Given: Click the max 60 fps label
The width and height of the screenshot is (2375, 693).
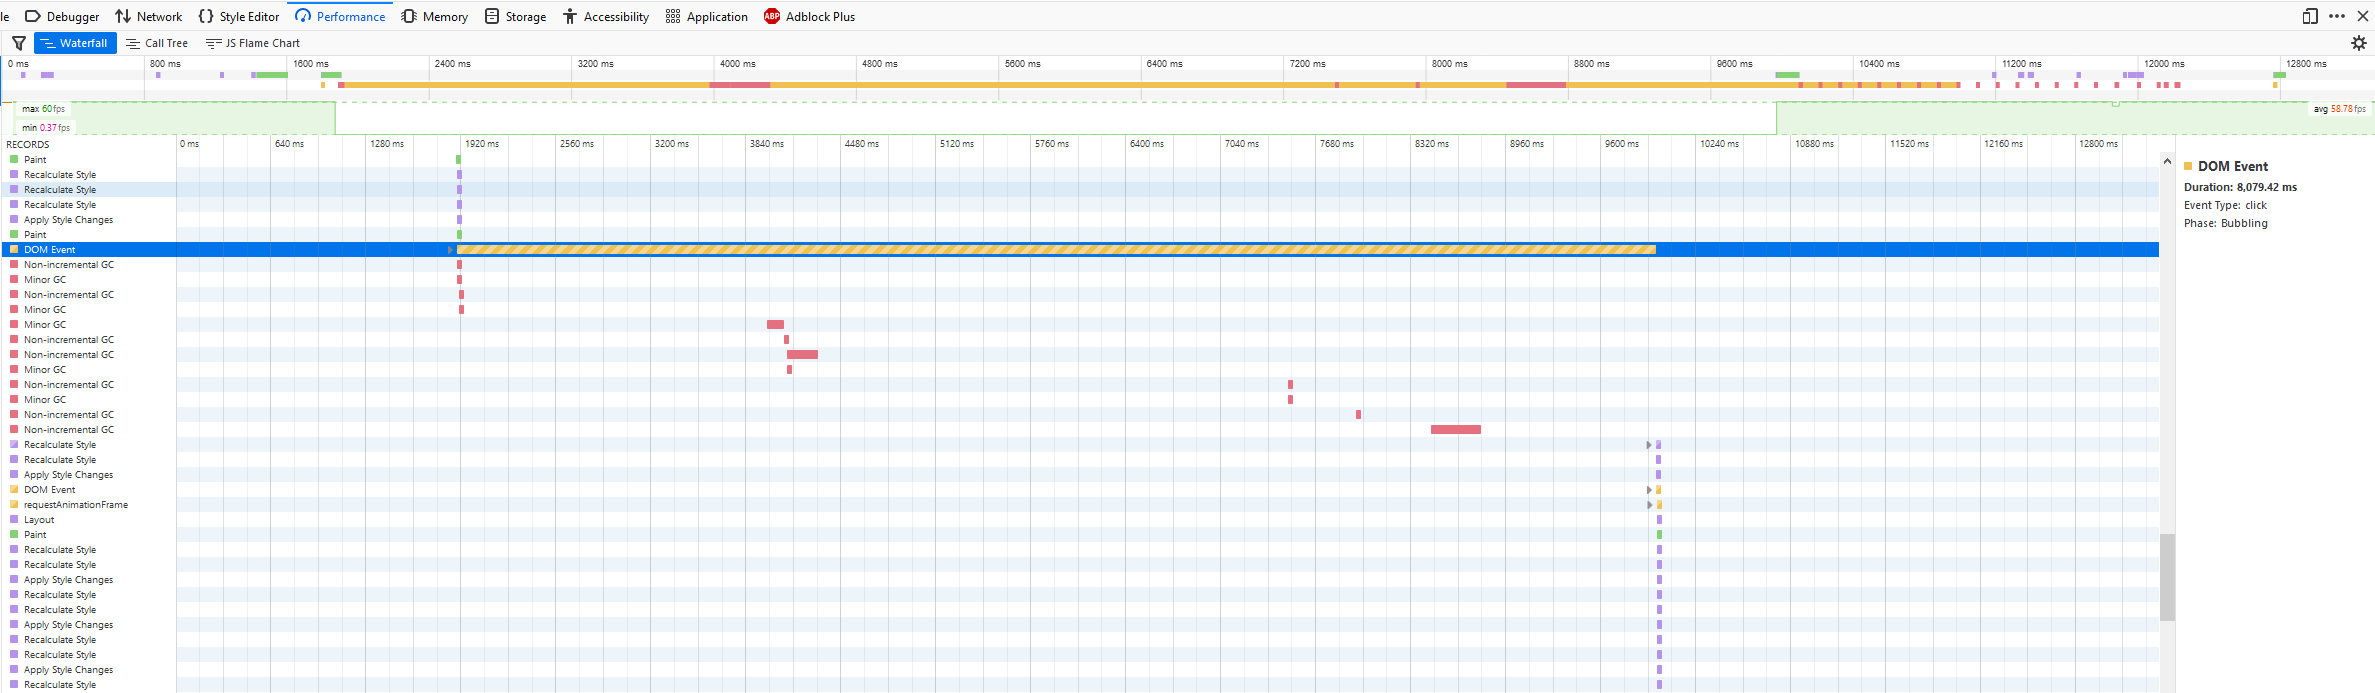Looking at the screenshot, I should pyautogui.click(x=44, y=109).
